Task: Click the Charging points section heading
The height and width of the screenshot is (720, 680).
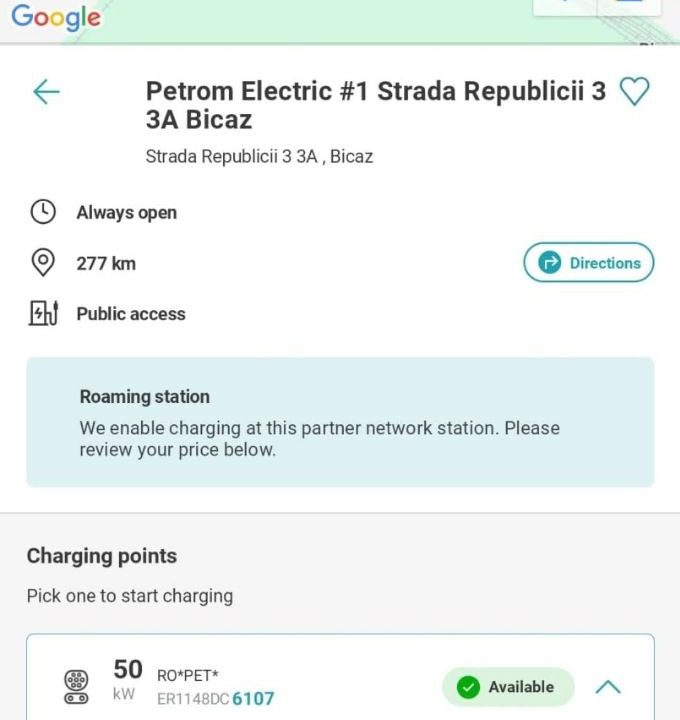Action: (x=101, y=556)
